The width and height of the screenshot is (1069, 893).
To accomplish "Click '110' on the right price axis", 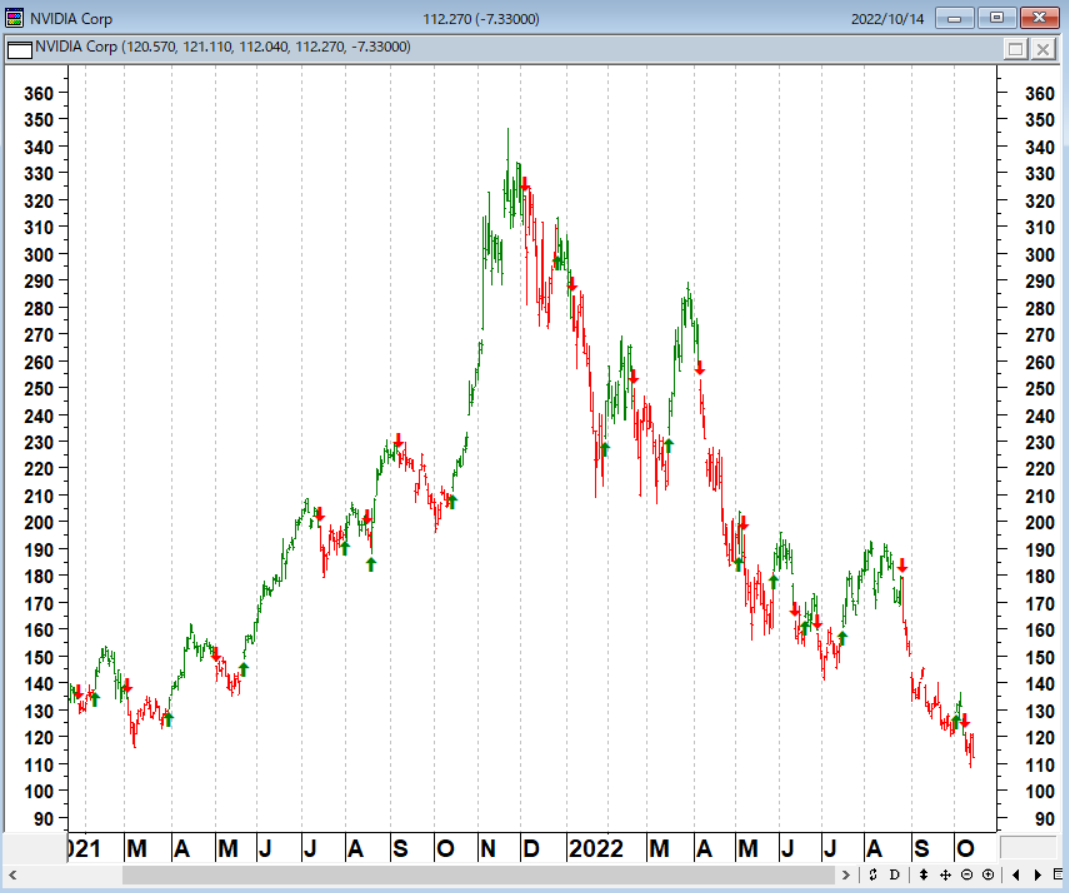I will [x=1040, y=765].
